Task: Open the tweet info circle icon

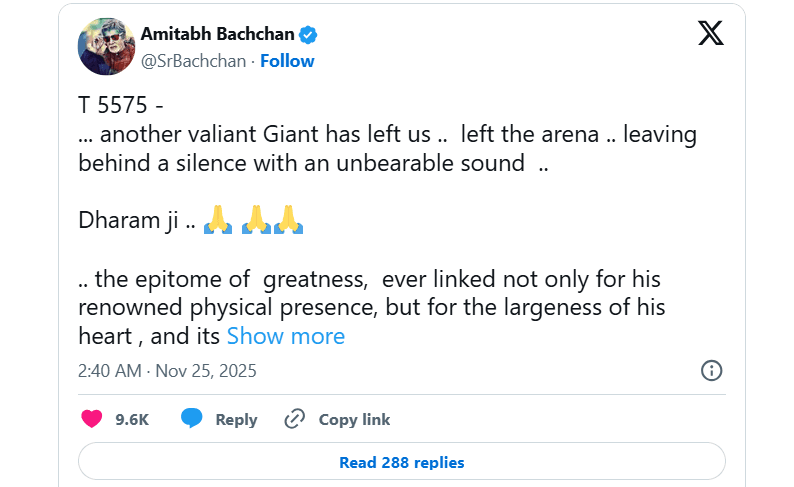Action: 711,371
